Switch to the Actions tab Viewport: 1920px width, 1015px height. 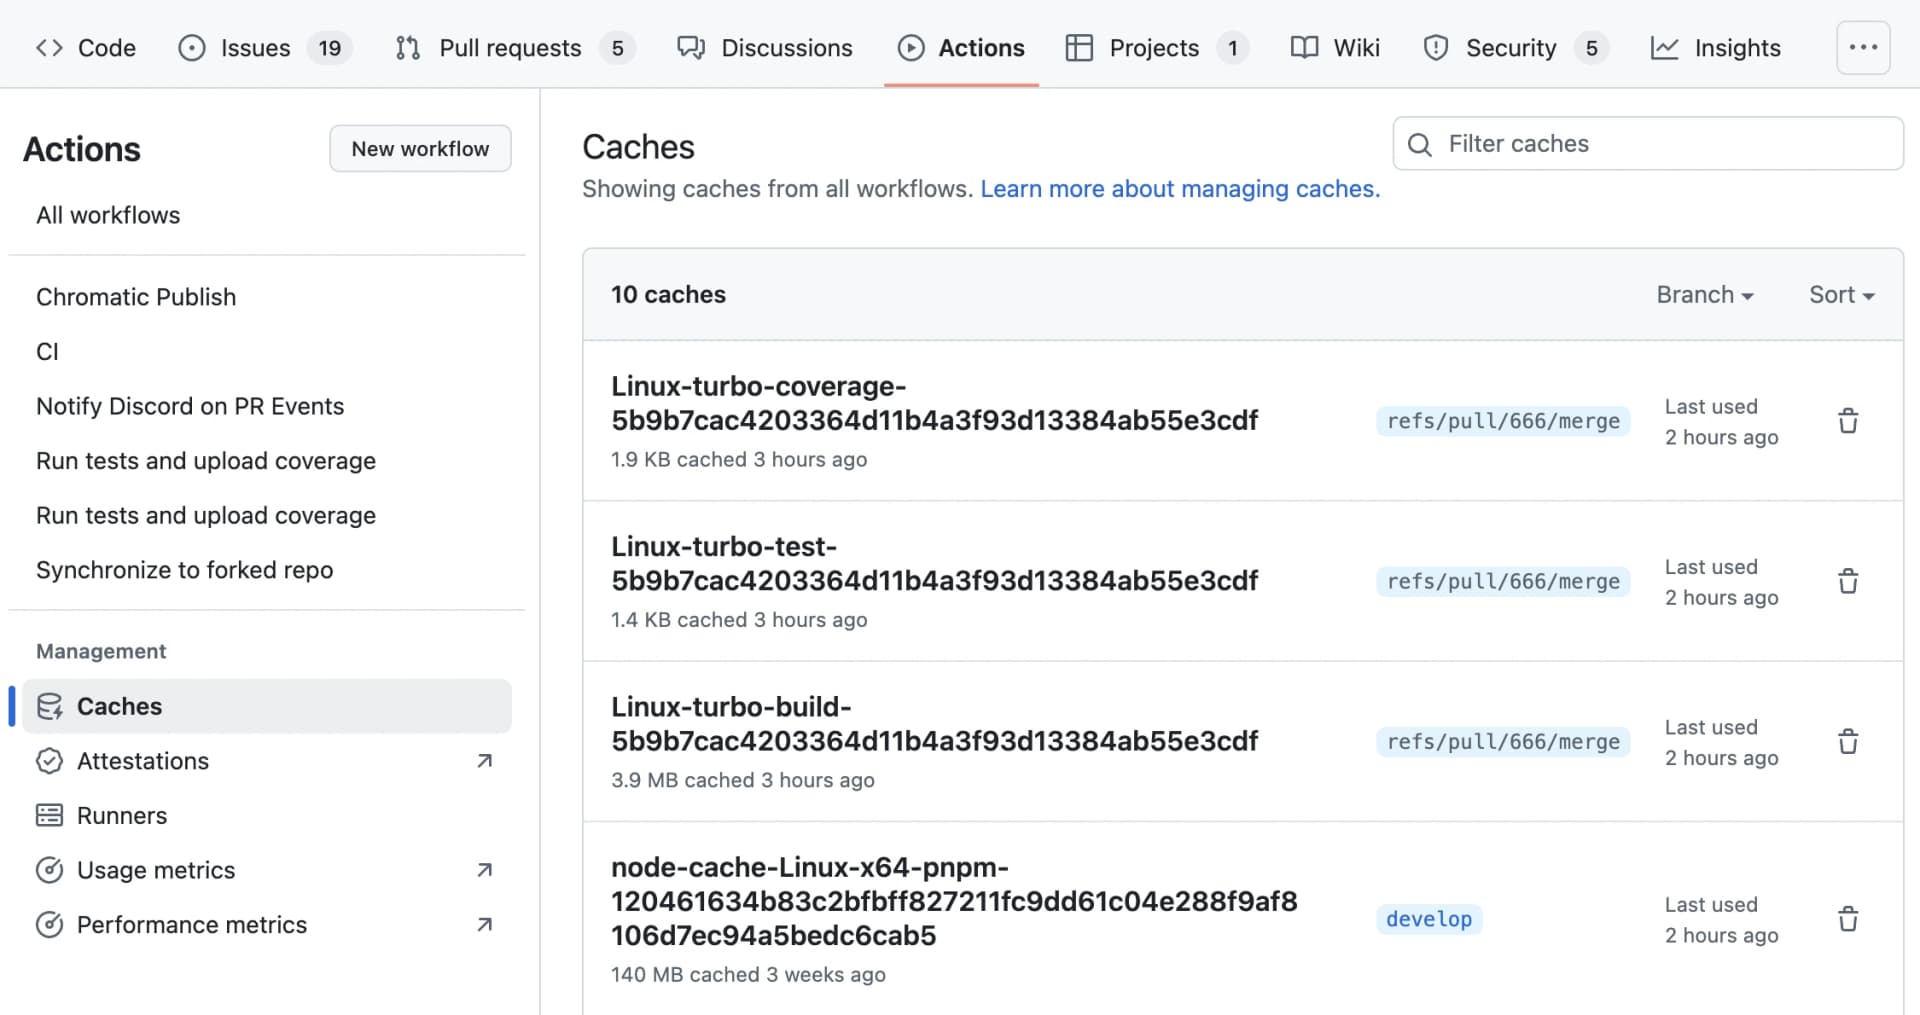tap(961, 47)
